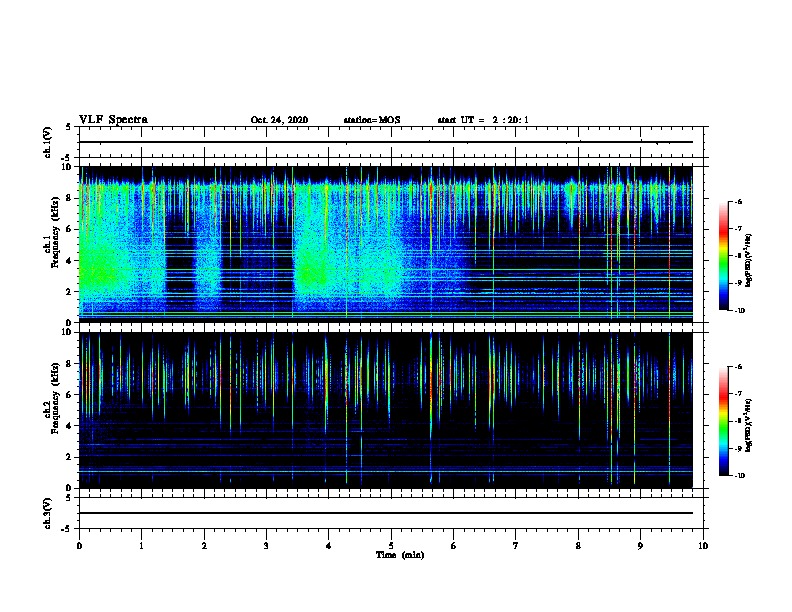The width and height of the screenshot is (792, 612).
Task: Click the ch.1 voltage waveform trace
Action: 386,142
